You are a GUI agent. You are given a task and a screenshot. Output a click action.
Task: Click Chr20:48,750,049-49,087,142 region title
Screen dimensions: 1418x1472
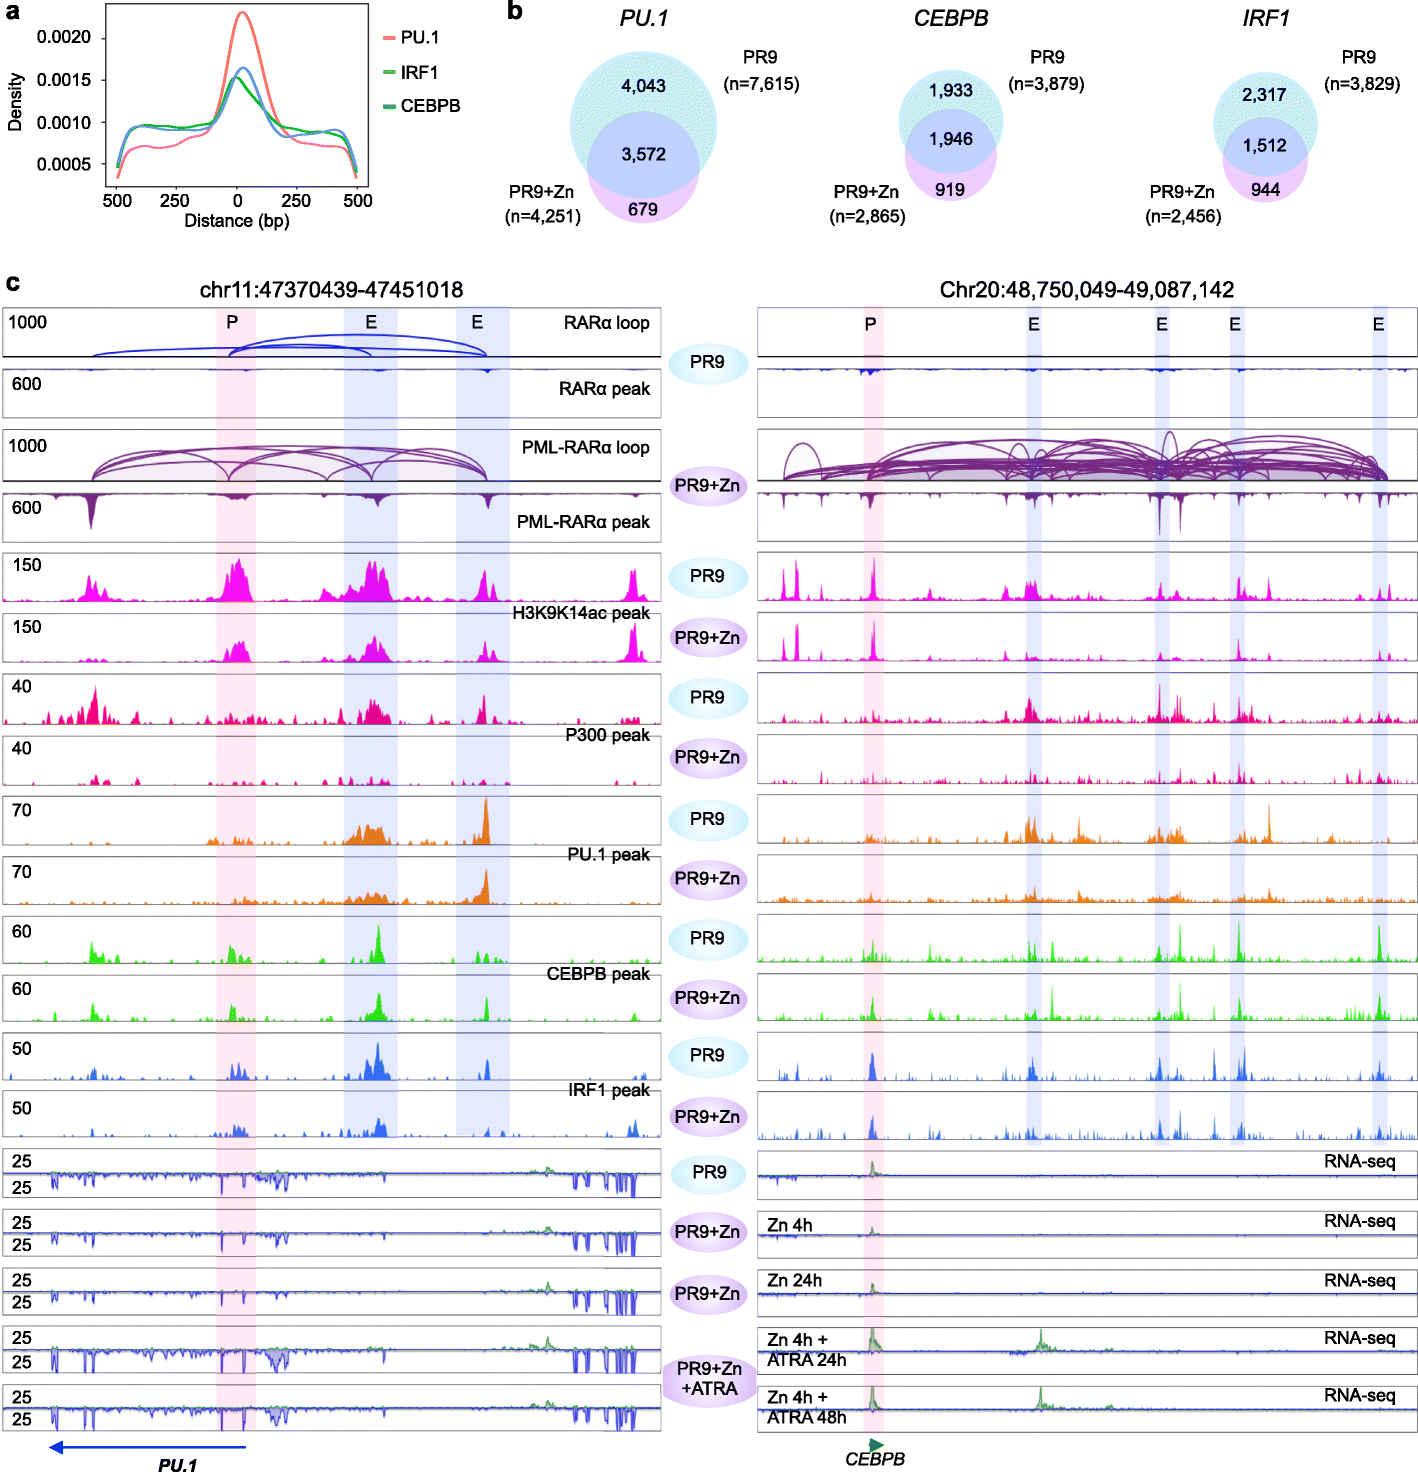coord(1087,290)
